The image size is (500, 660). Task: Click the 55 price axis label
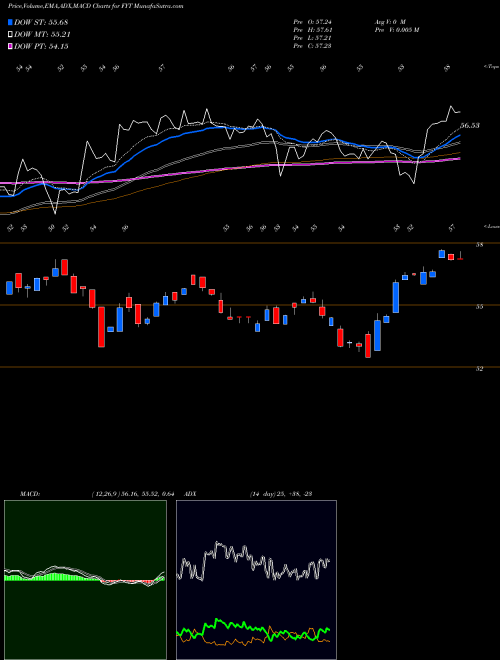pyautogui.click(x=479, y=307)
